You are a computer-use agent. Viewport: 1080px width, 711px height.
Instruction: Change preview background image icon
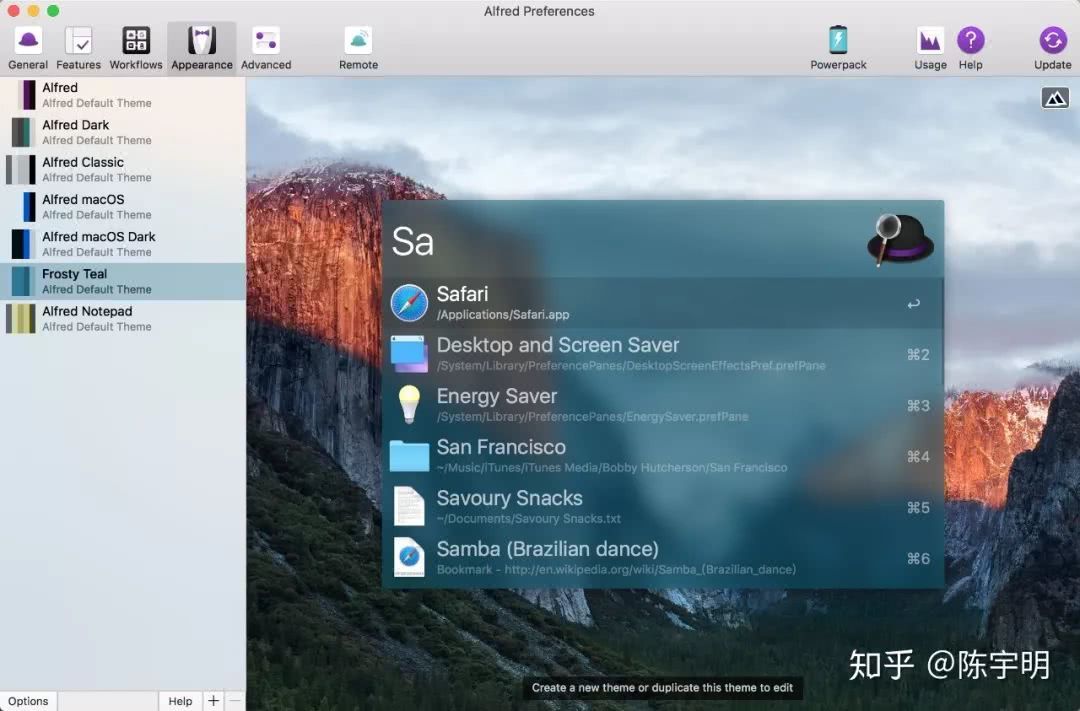click(1055, 98)
